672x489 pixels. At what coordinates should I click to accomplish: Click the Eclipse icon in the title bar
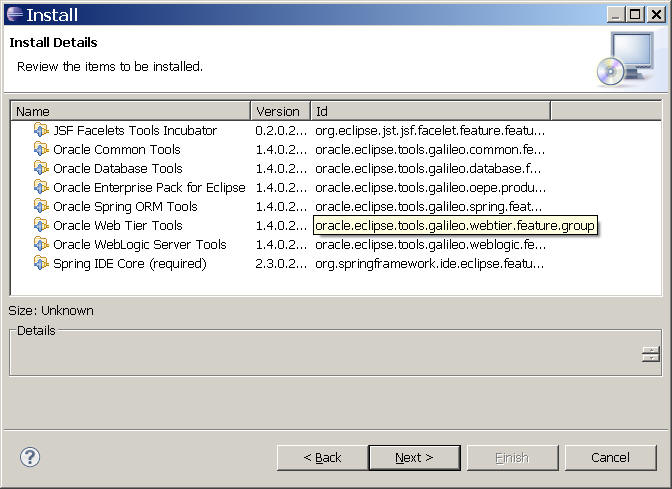point(15,14)
